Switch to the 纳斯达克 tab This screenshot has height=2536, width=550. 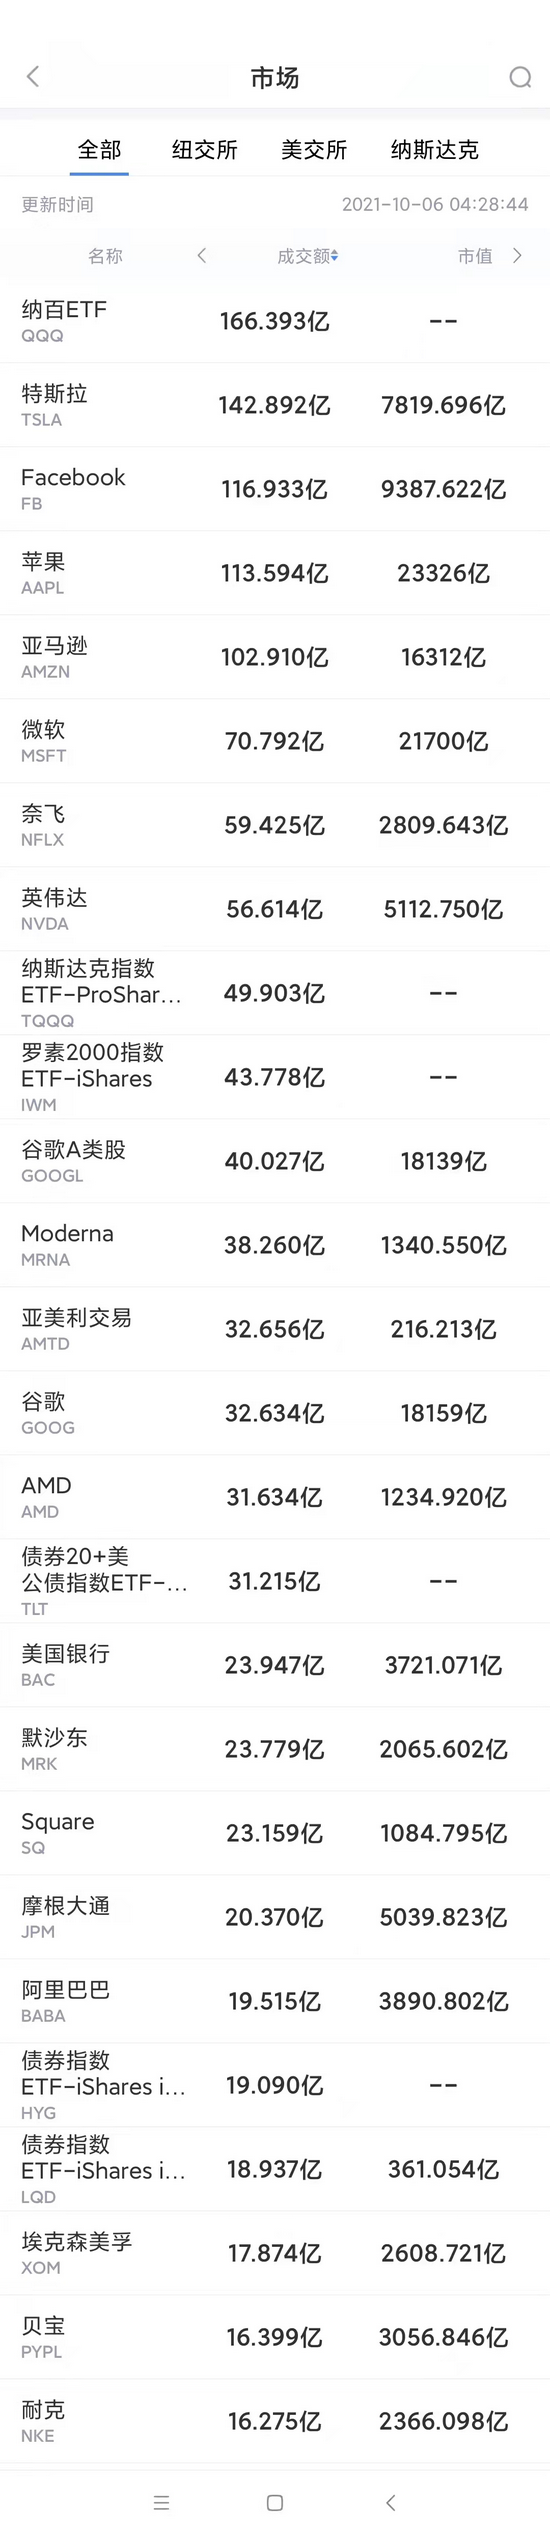tap(435, 150)
